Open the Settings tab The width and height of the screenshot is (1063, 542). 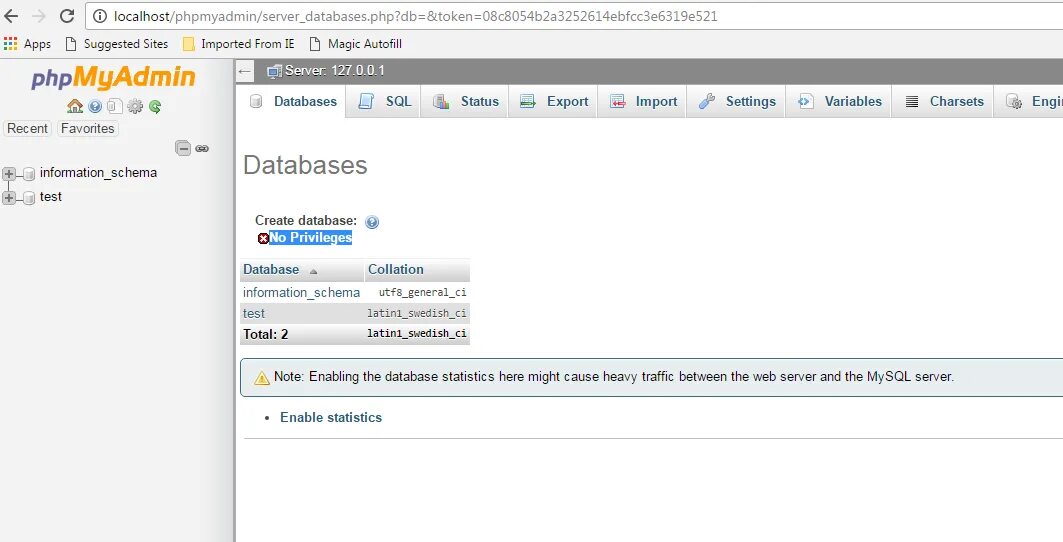click(x=737, y=102)
